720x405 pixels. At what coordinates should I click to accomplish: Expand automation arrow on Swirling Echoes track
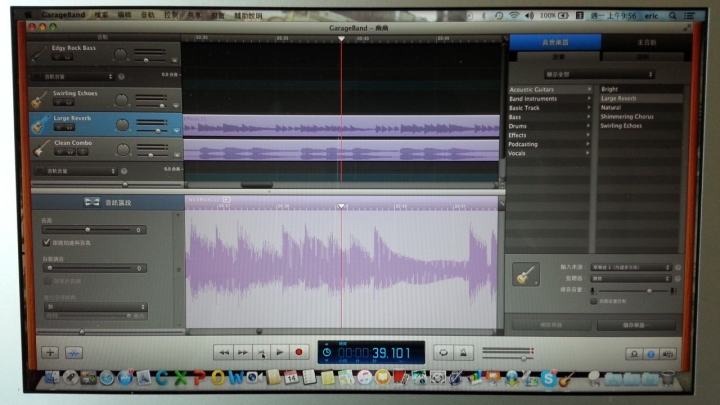176,106
